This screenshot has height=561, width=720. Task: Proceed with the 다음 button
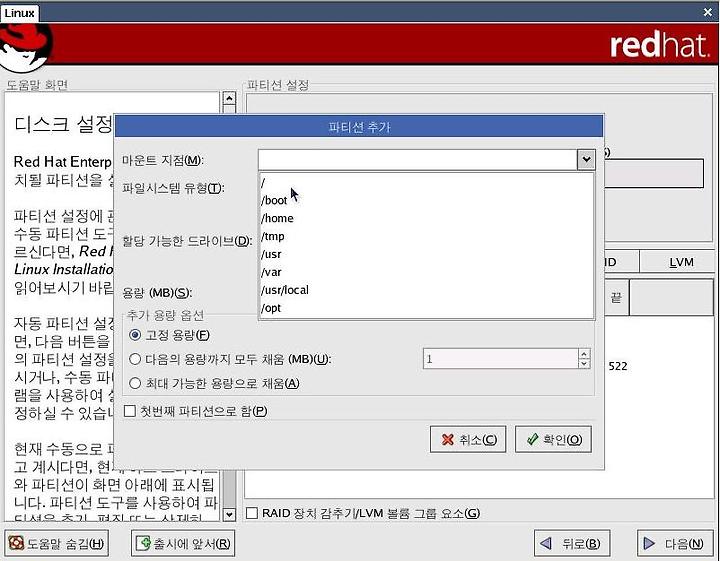point(675,544)
